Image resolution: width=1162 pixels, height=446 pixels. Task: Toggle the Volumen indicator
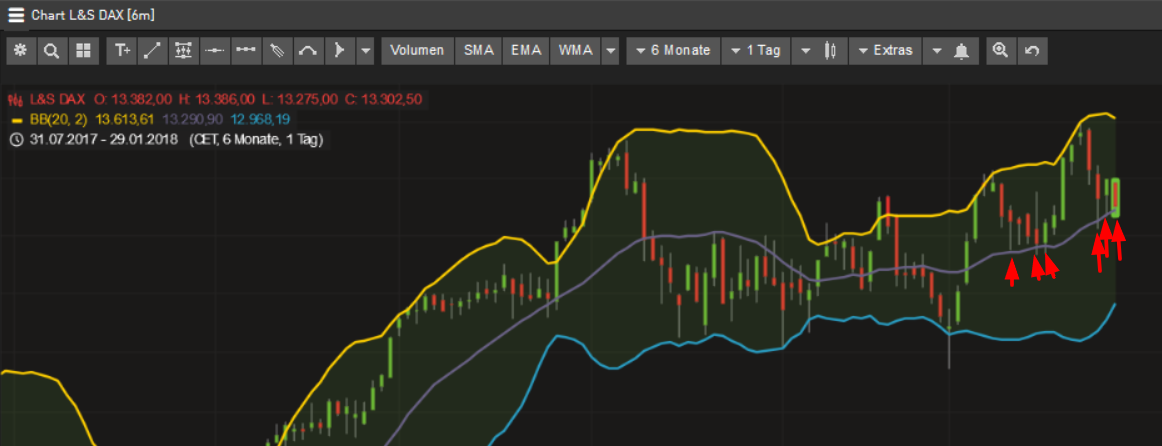[417, 51]
